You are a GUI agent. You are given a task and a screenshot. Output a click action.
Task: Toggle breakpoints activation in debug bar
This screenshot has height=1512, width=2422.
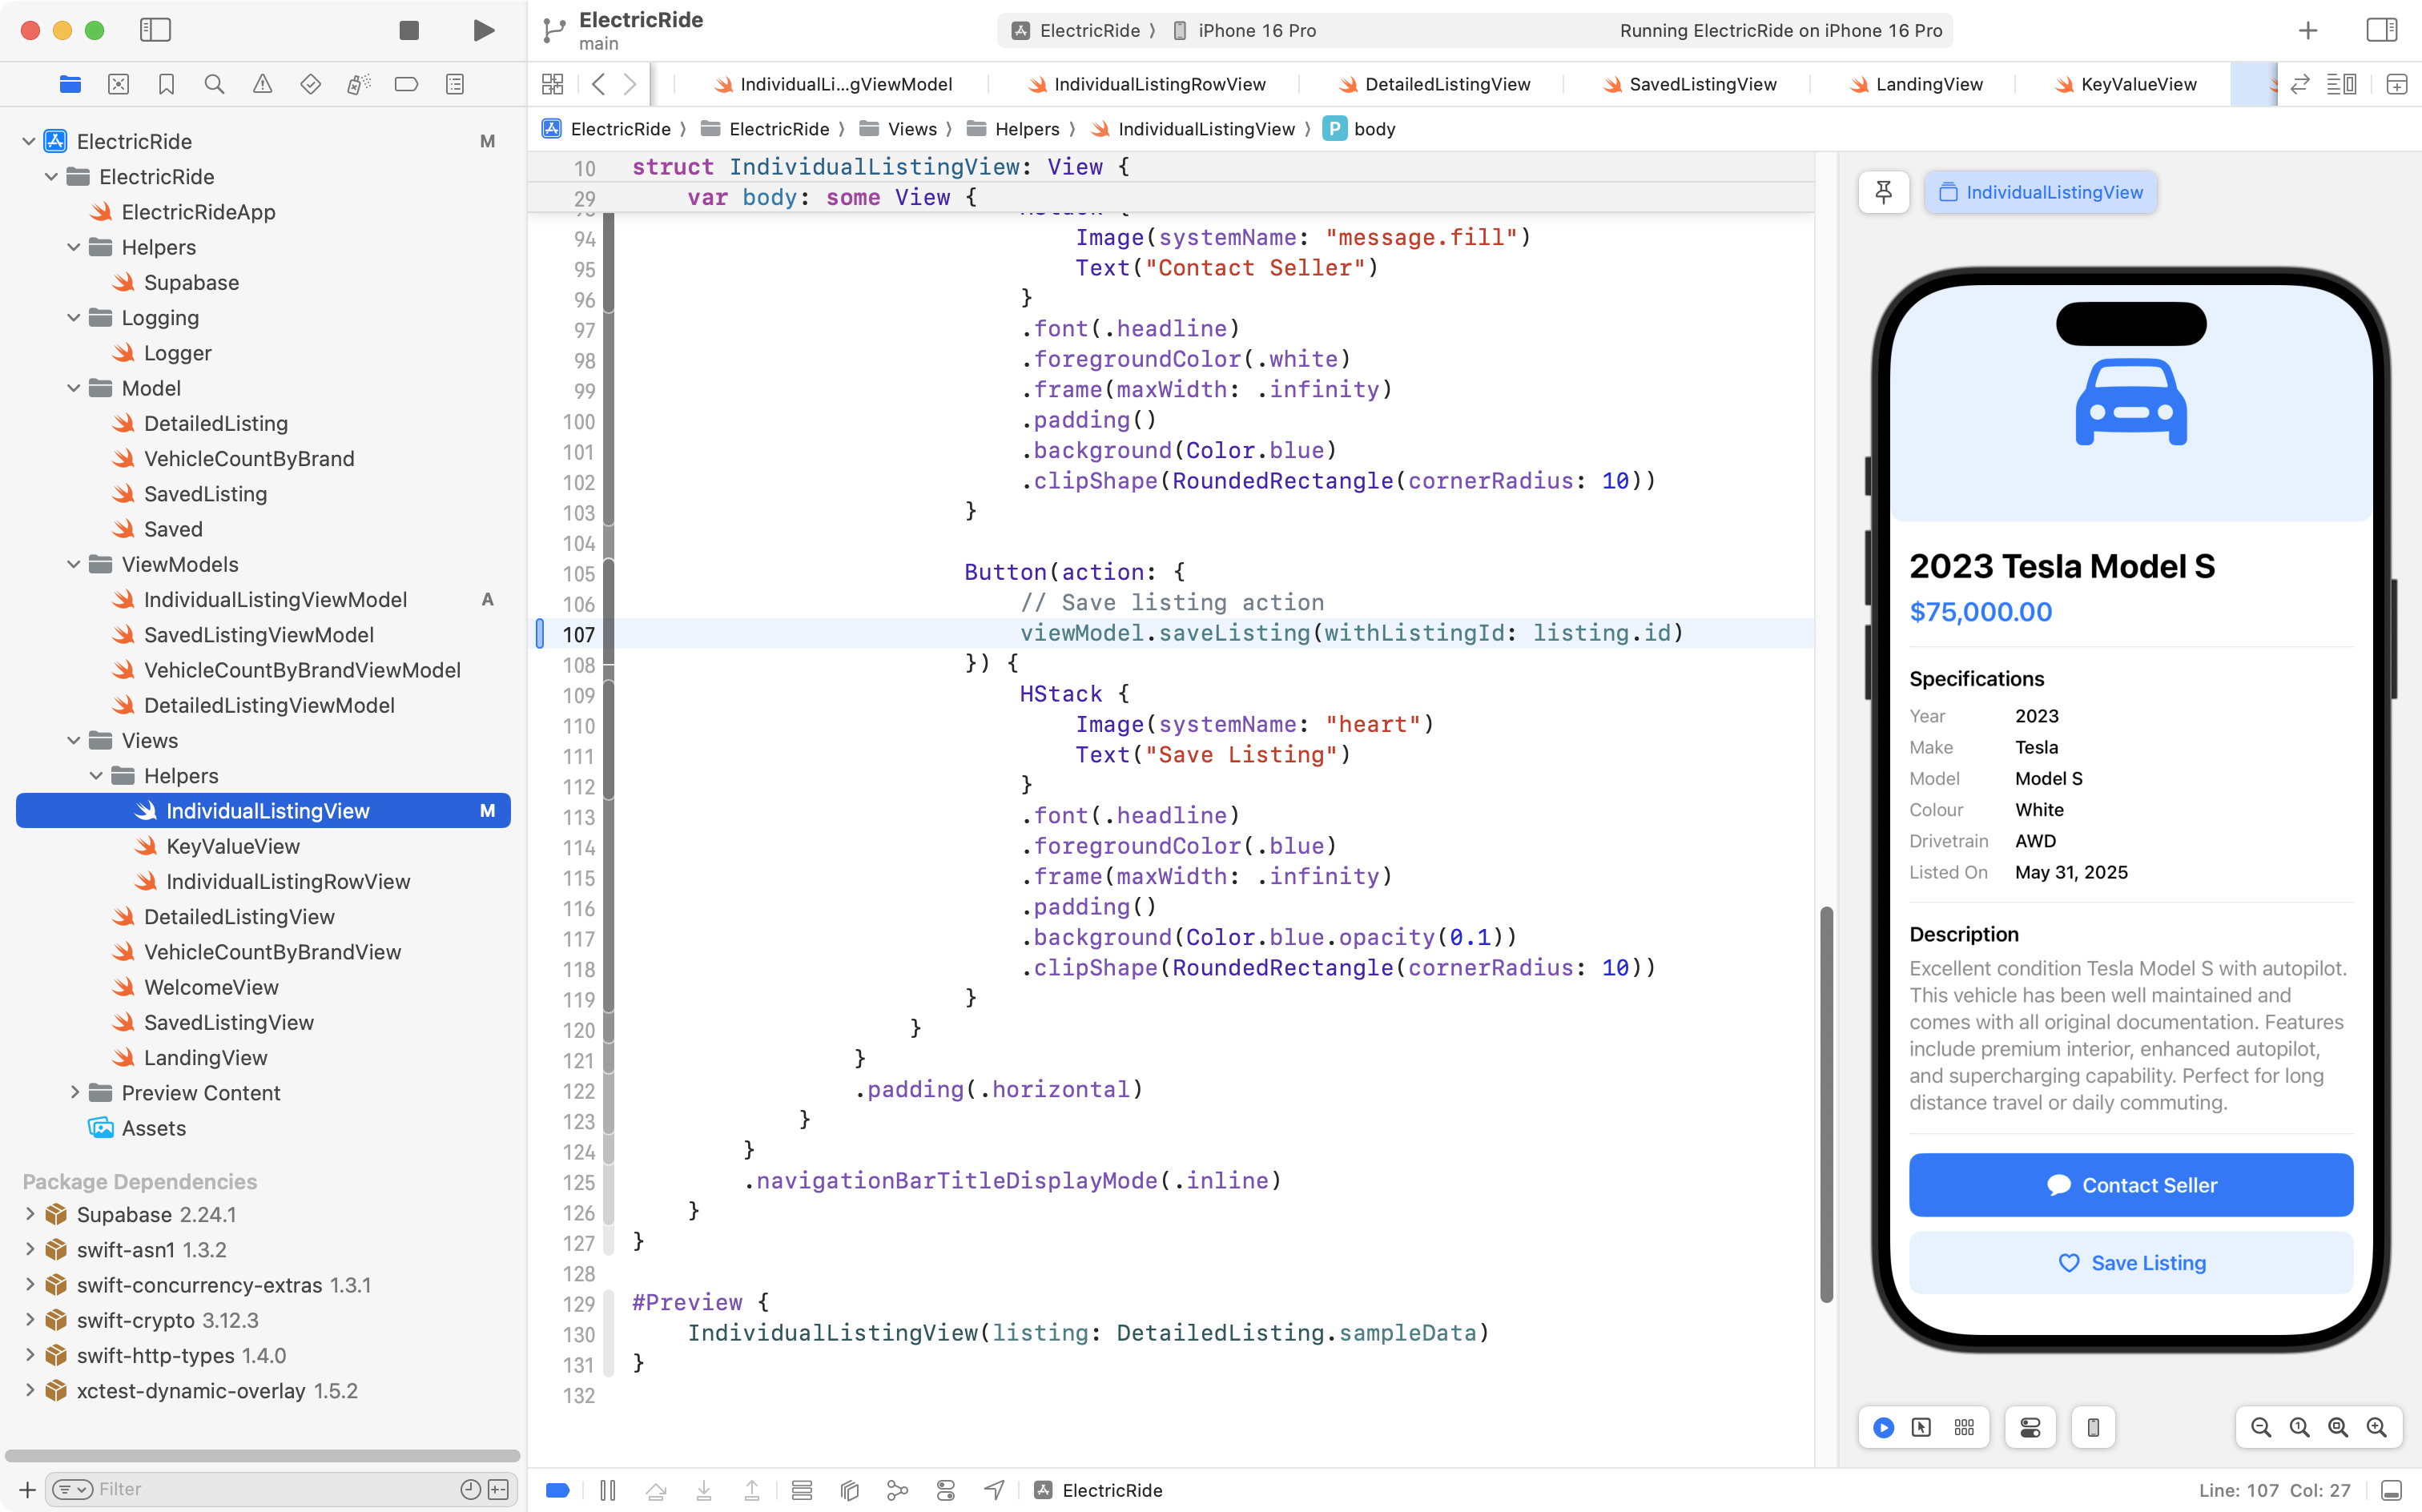[x=558, y=1490]
